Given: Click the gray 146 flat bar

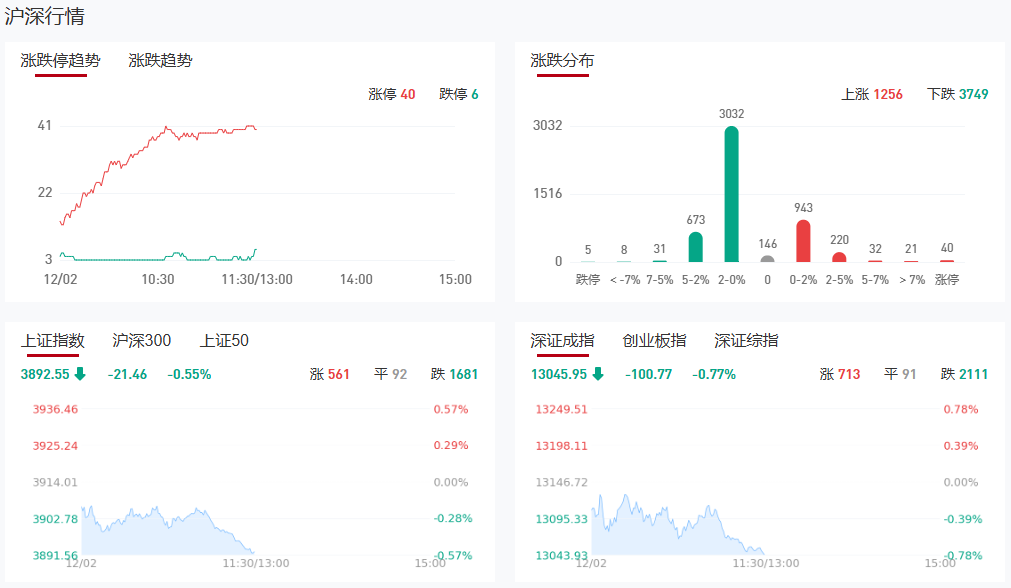Looking at the screenshot, I should (x=767, y=259).
